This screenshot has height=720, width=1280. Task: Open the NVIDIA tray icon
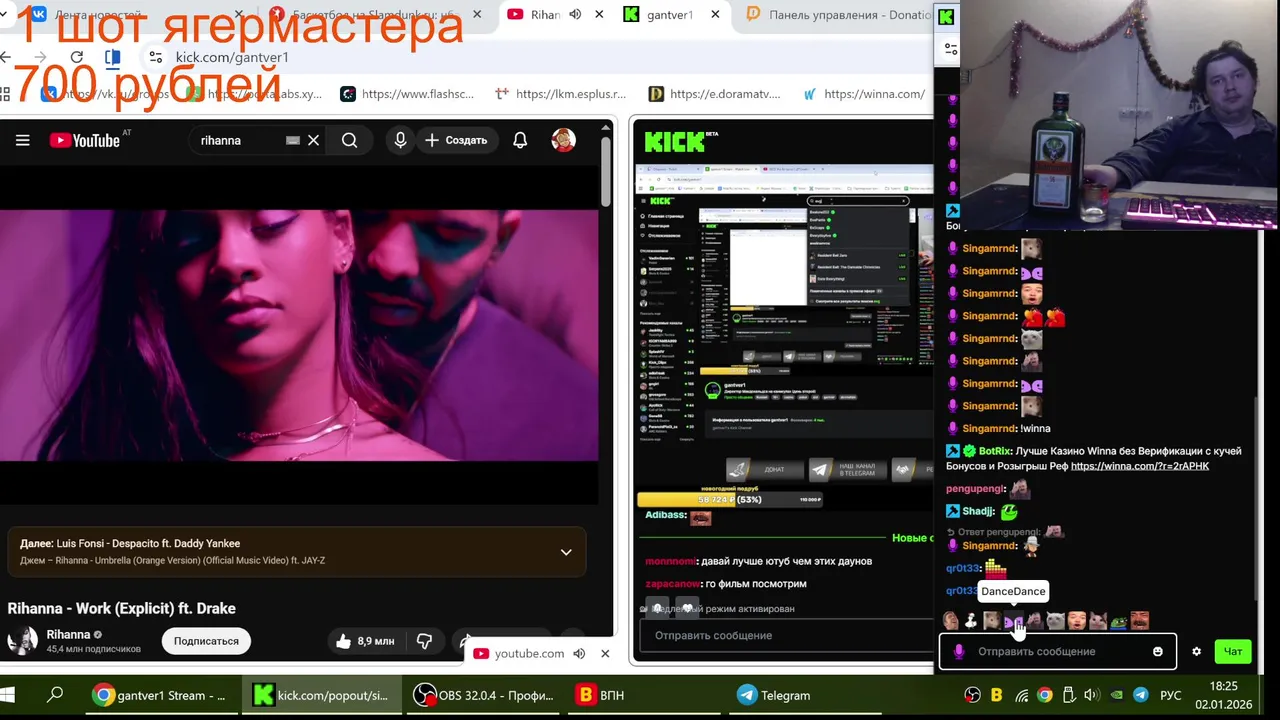[1116, 695]
